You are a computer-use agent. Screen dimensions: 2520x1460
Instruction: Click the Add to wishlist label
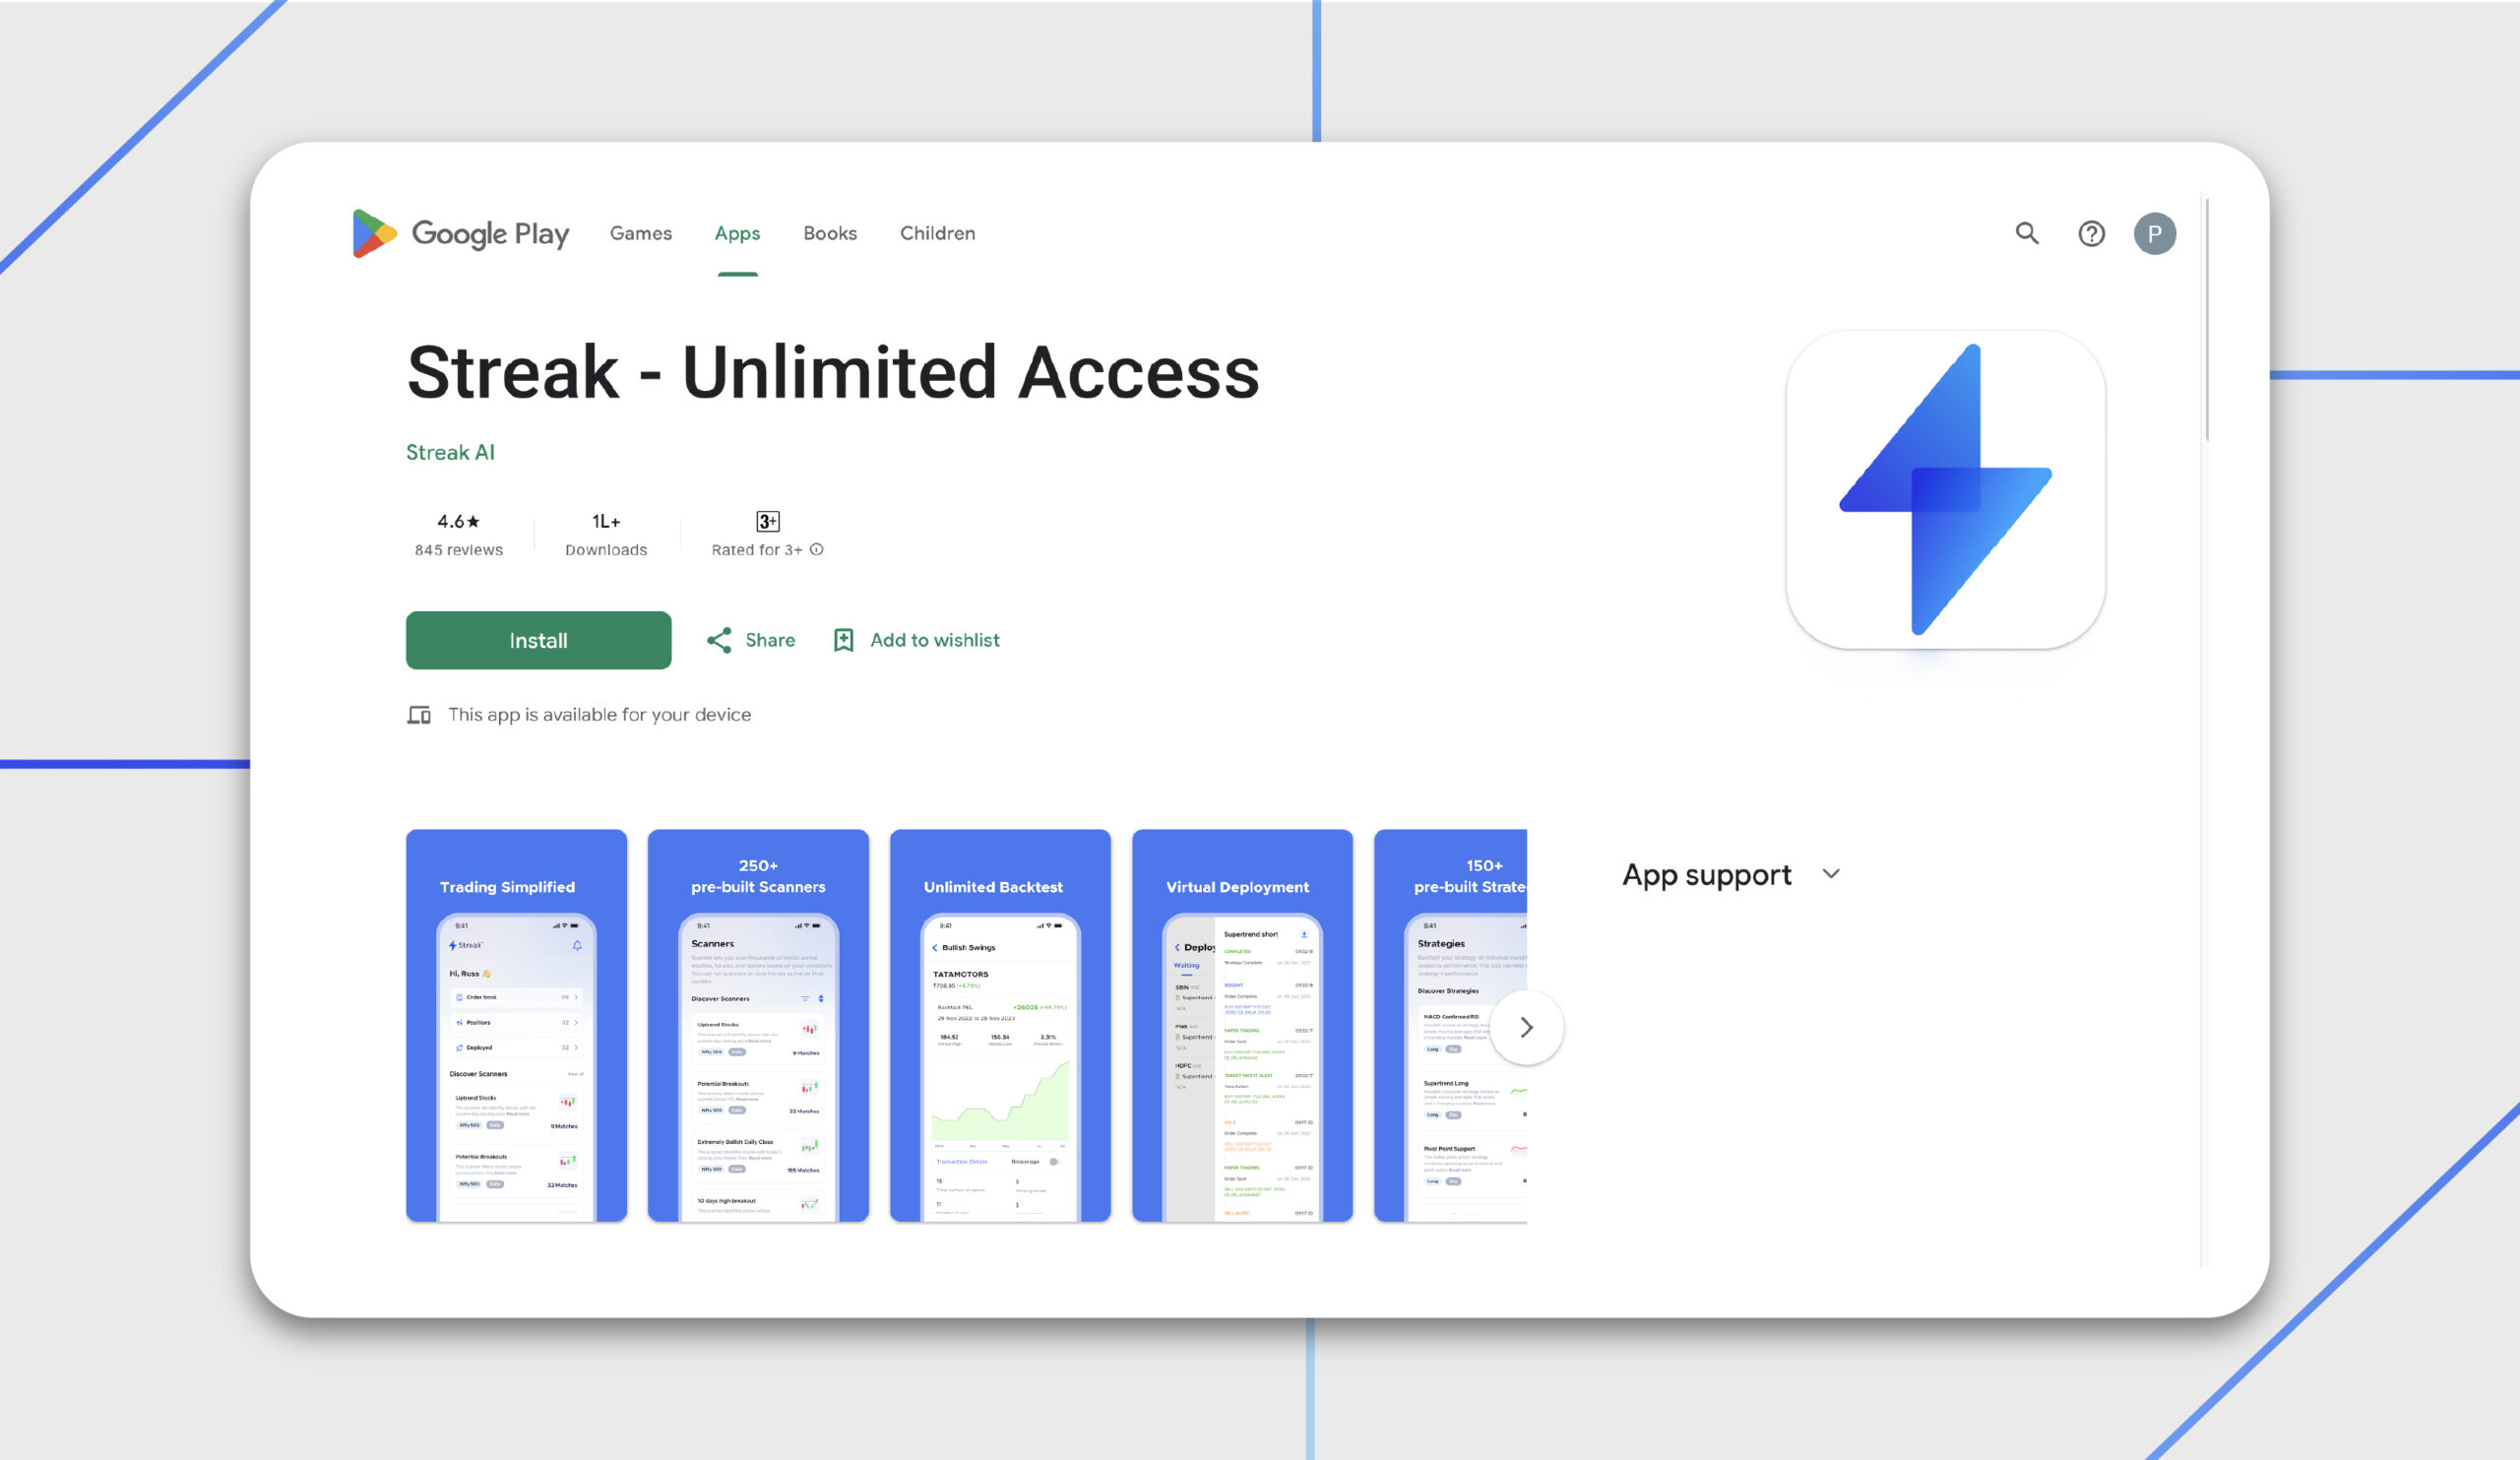[x=935, y=640]
